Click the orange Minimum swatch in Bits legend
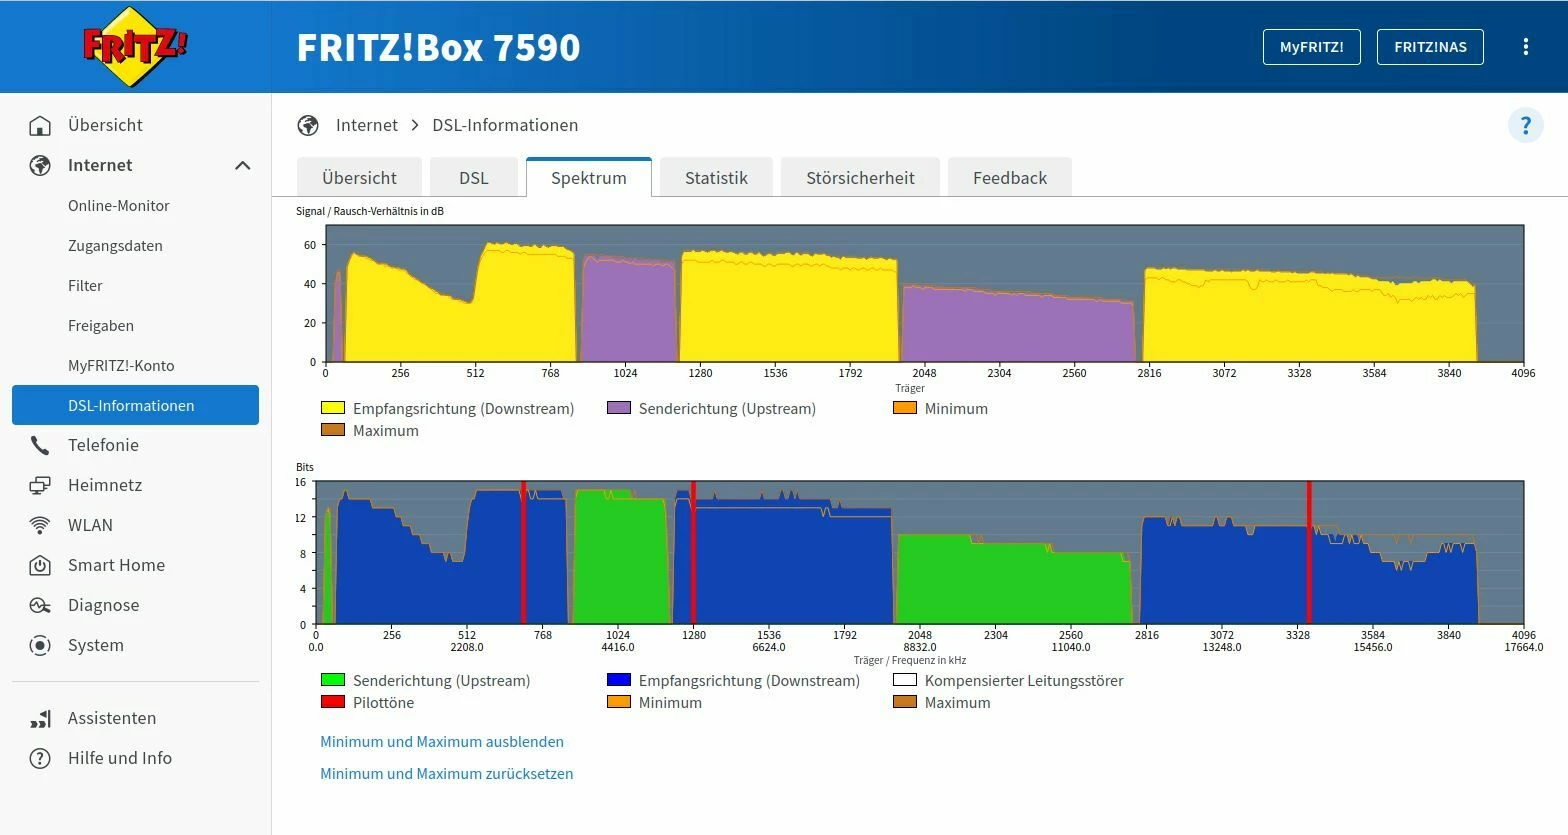 coord(619,702)
